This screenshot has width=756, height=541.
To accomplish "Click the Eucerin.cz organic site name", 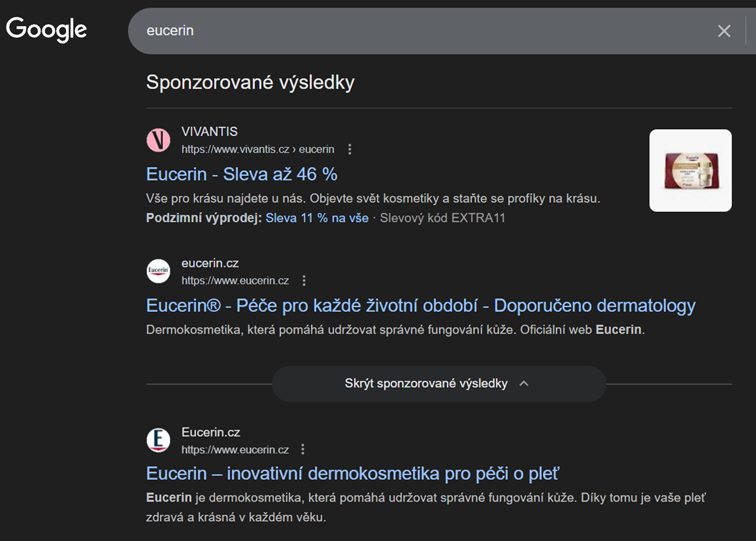I will click(211, 432).
